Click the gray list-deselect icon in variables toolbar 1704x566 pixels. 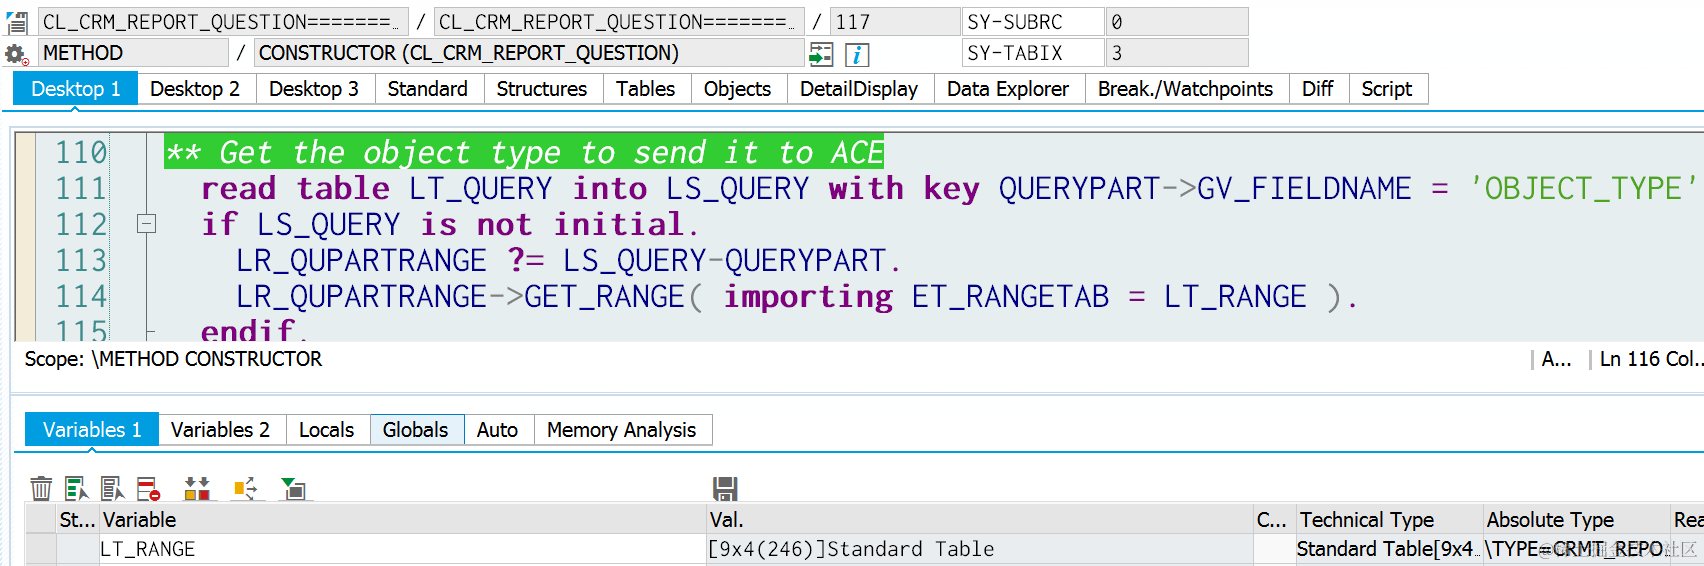click(113, 488)
